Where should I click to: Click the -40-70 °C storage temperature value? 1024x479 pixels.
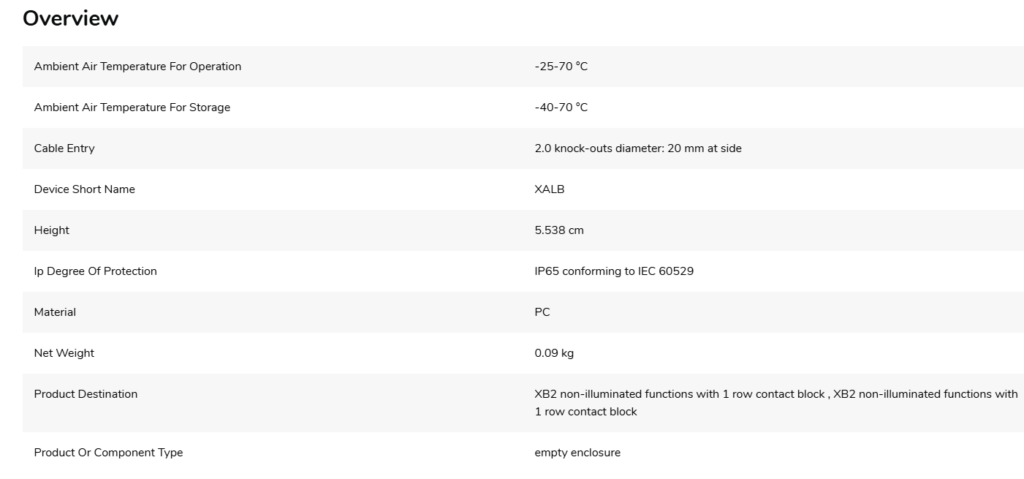(562, 108)
